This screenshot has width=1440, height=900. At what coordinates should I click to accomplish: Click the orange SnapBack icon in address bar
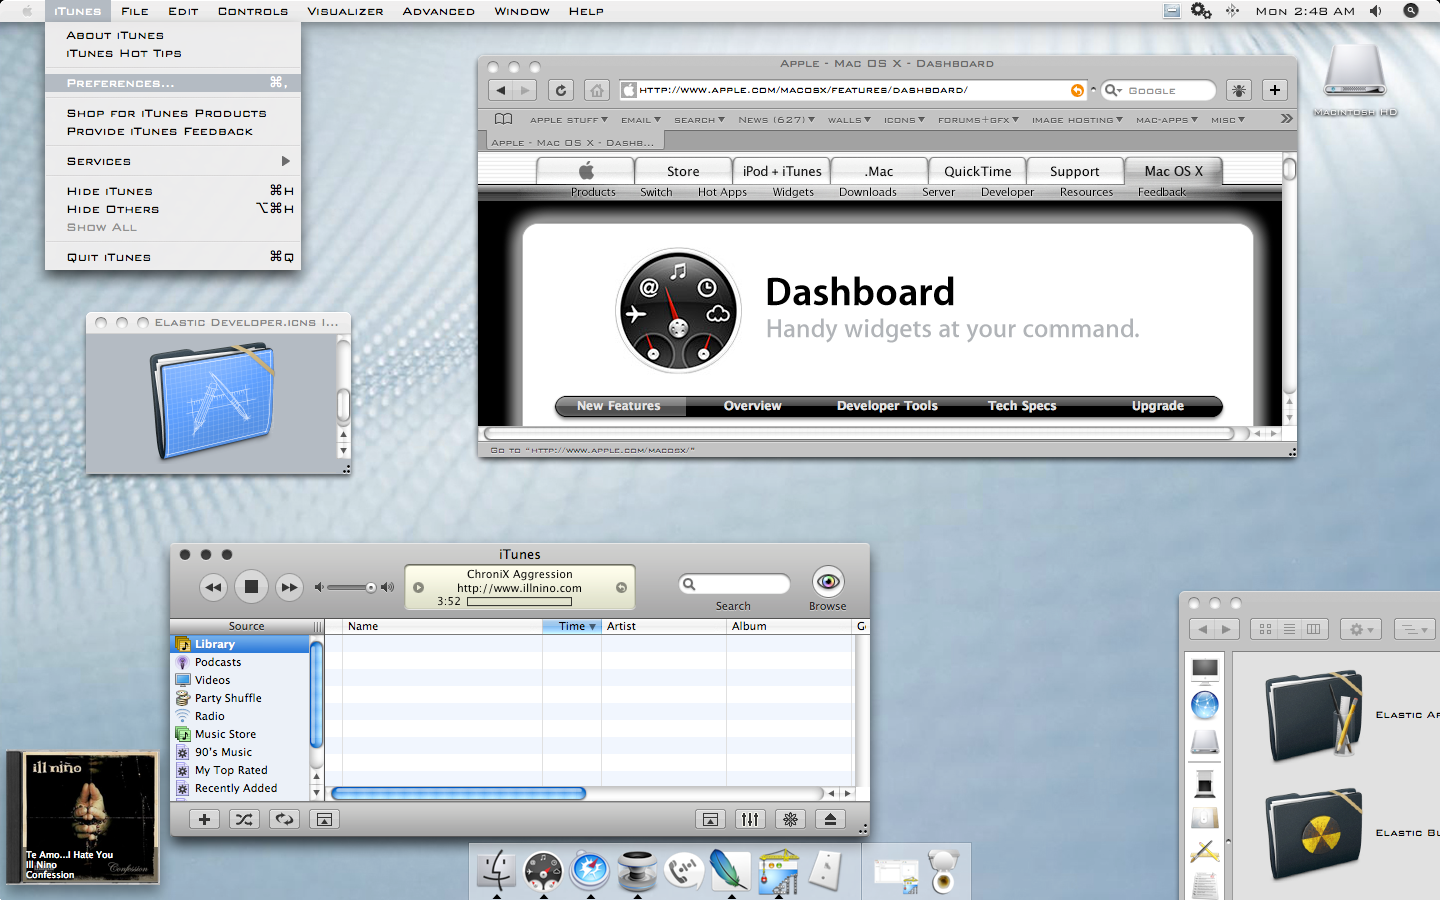pyautogui.click(x=1077, y=90)
